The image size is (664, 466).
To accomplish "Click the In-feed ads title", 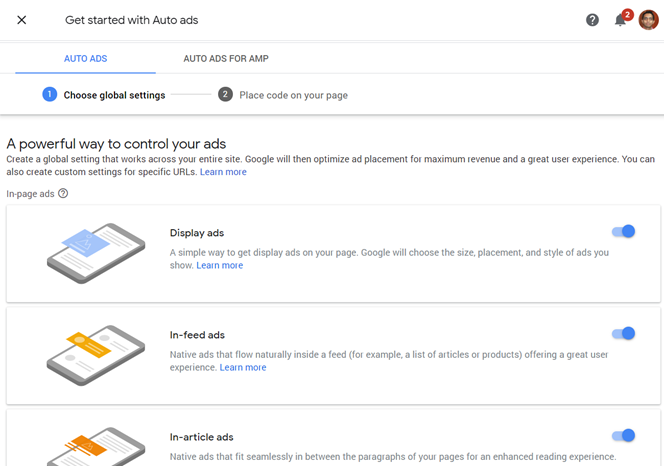I will [197, 335].
